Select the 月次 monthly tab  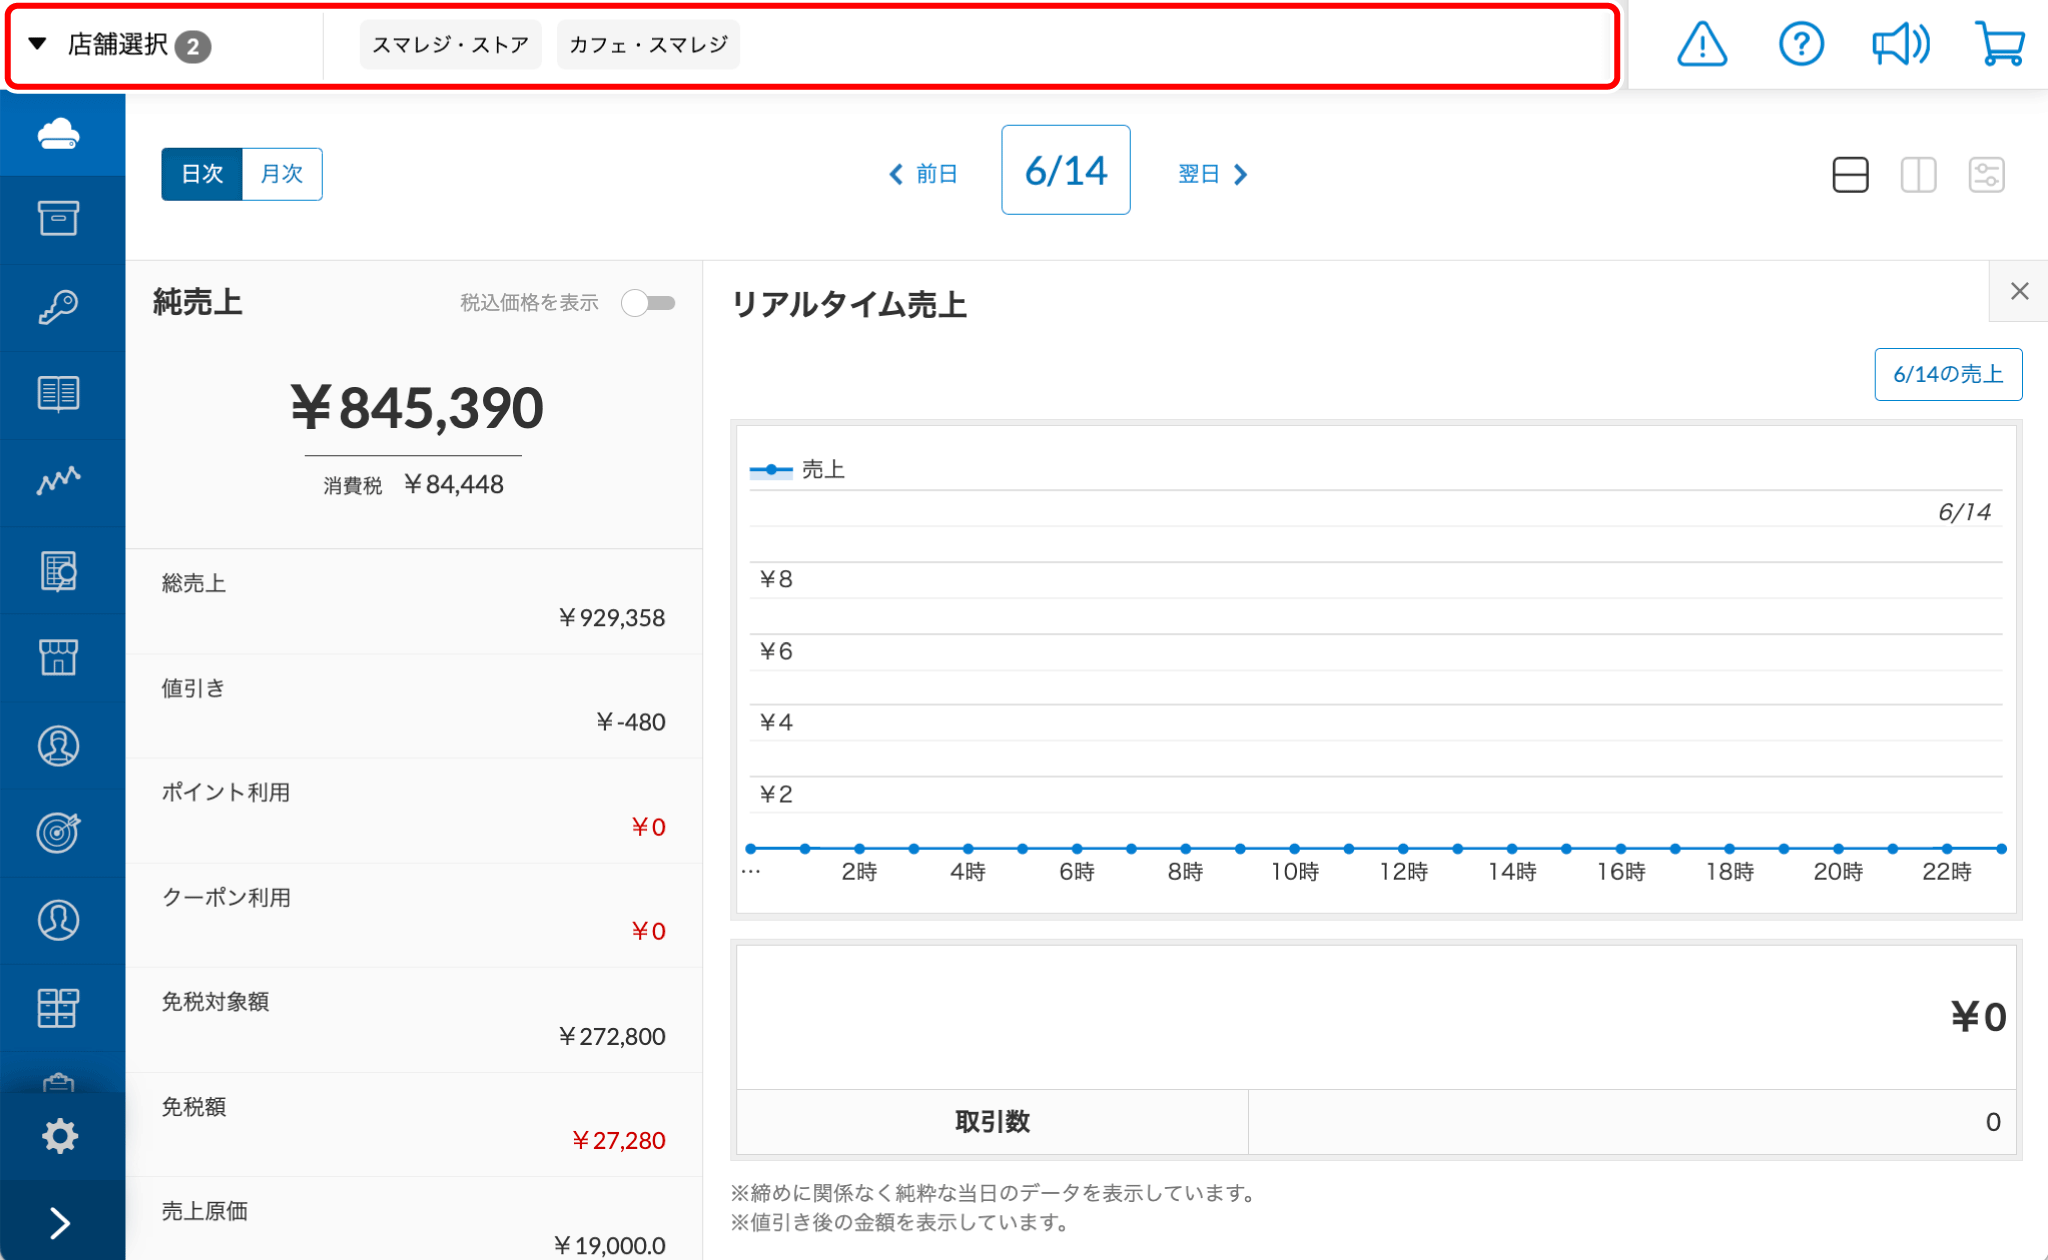pos(282,174)
